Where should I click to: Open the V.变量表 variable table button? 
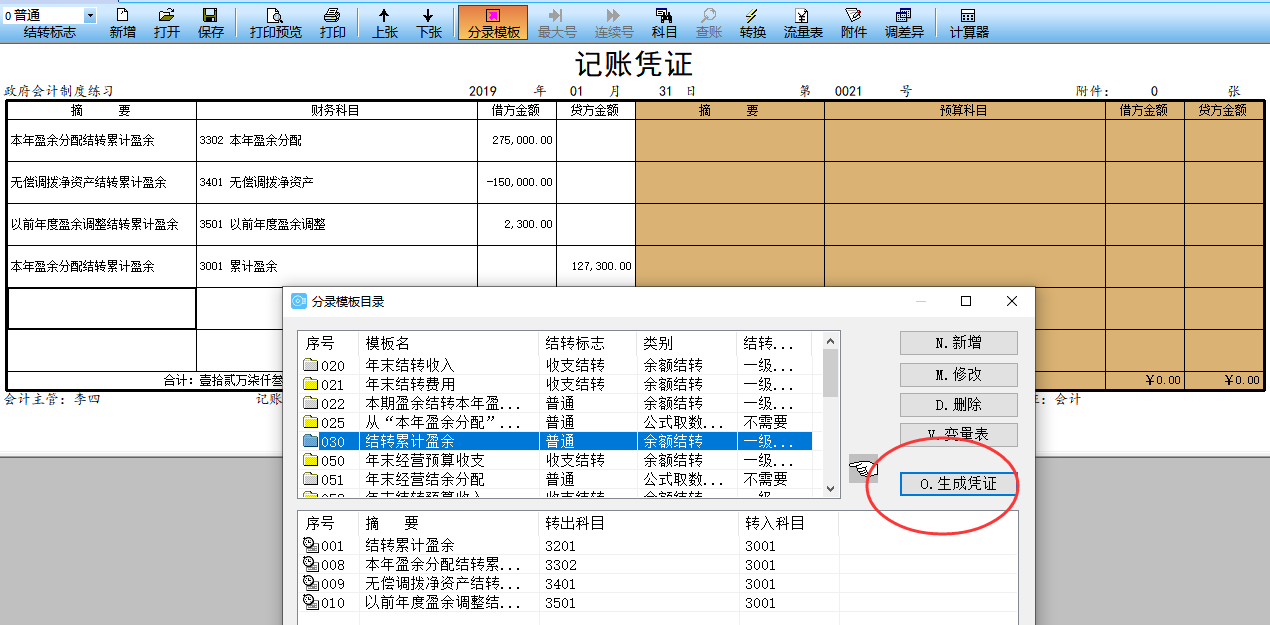click(x=957, y=435)
